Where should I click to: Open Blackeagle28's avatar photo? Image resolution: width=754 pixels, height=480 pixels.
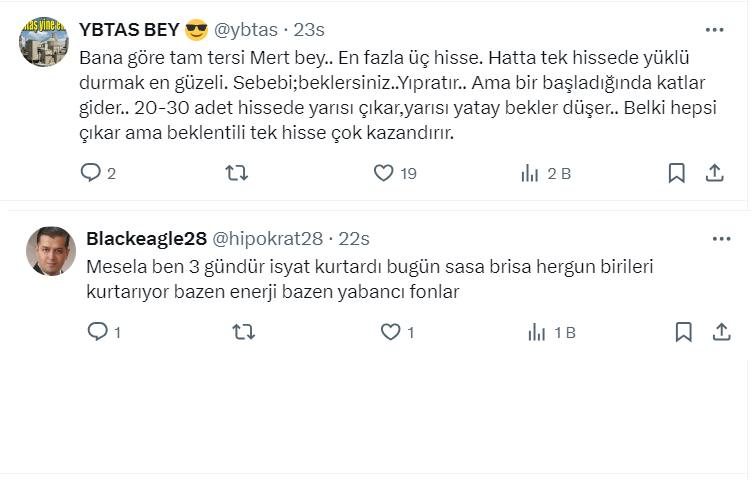pyautogui.click(x=50, y=251)
